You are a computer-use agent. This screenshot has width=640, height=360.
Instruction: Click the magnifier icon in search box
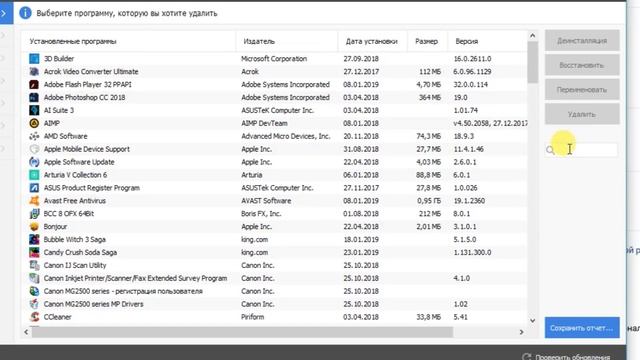click(550, 150)
